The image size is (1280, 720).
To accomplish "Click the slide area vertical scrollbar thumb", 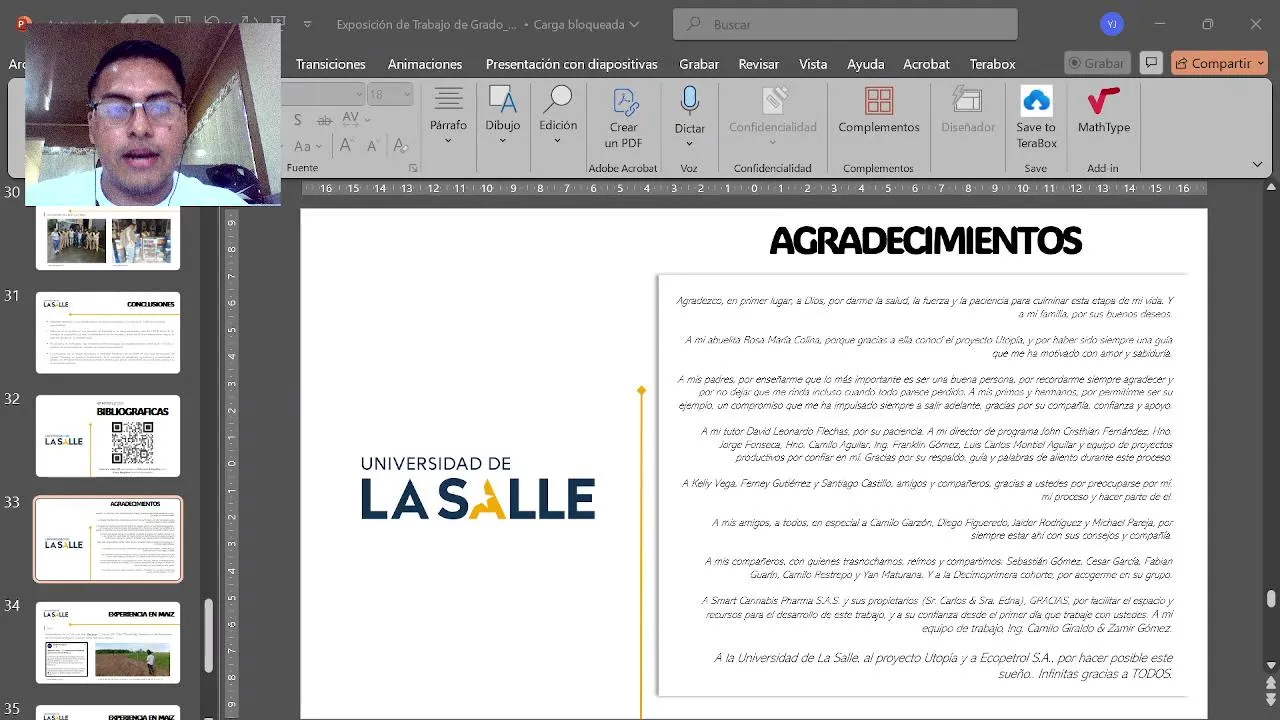I will point(1271,599).
